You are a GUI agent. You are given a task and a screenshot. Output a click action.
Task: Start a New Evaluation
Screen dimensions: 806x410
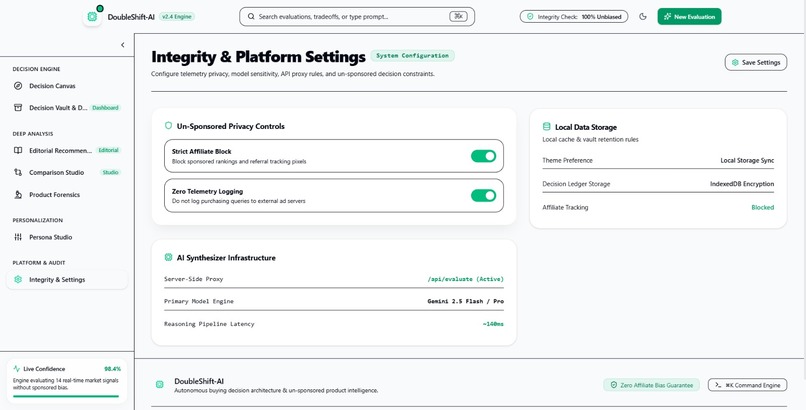(689, 16)
